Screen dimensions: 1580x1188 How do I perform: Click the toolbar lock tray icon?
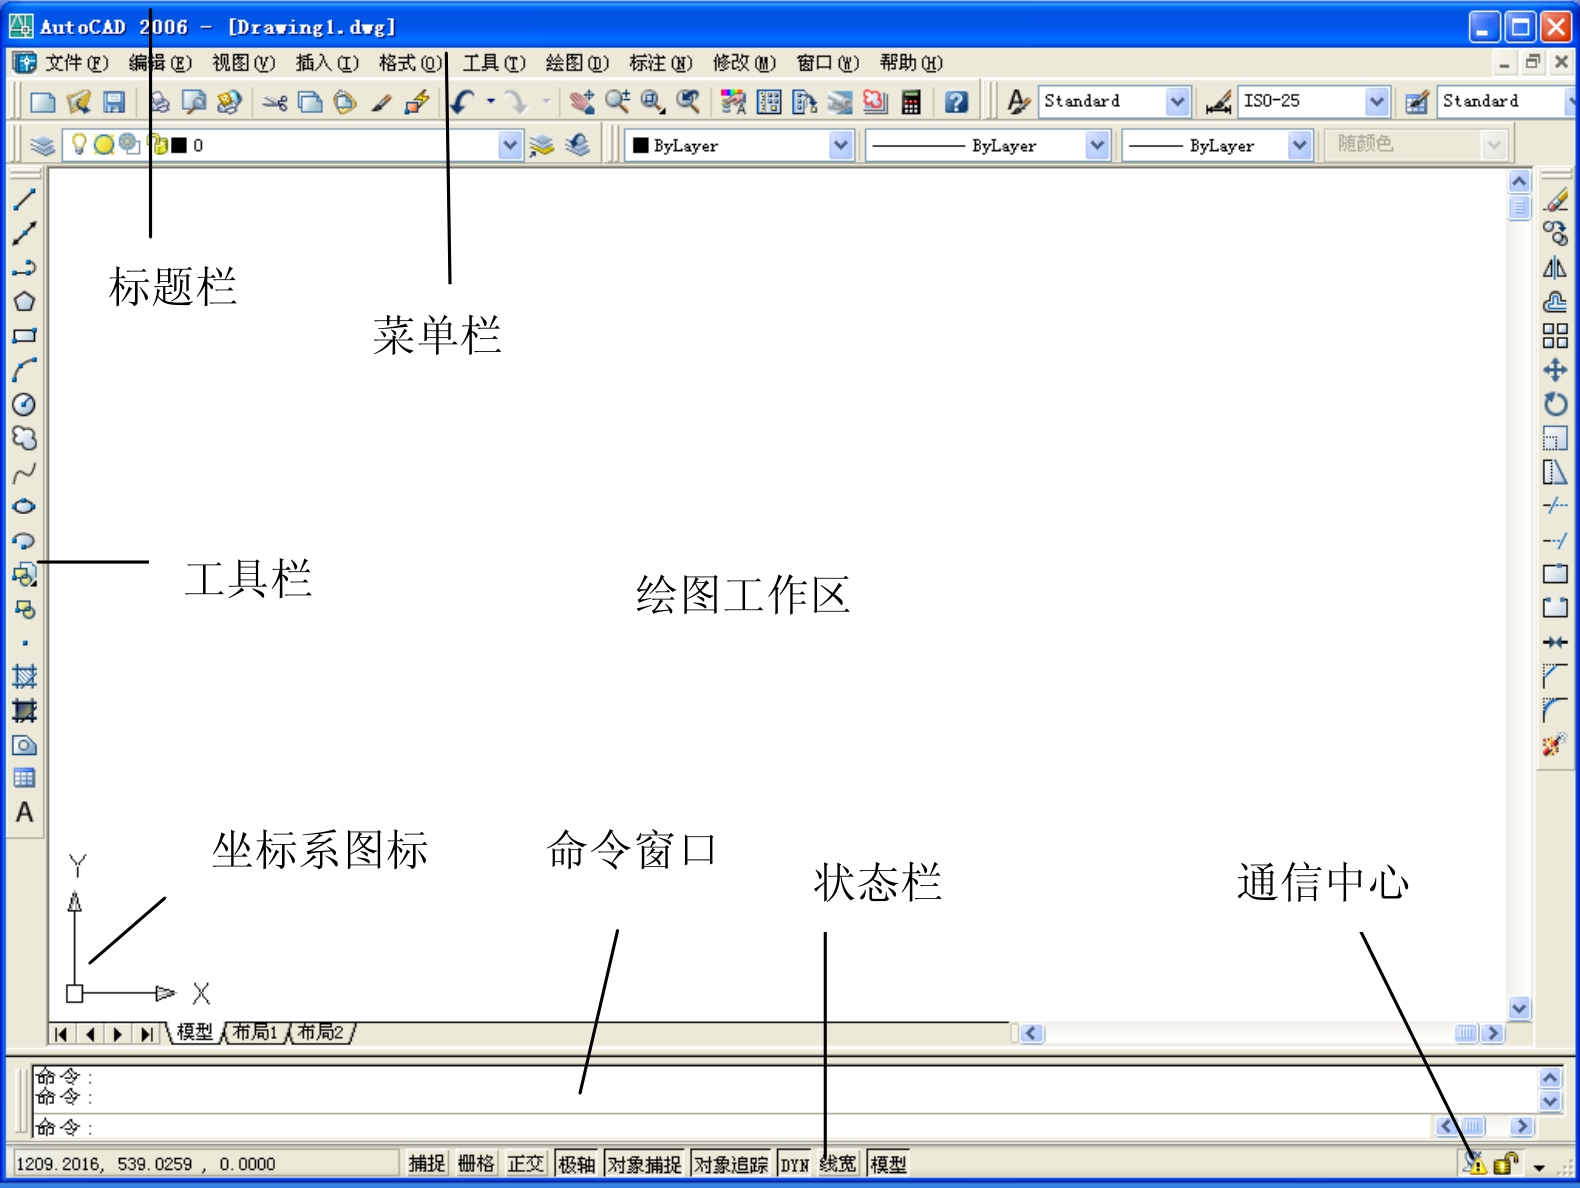1506,1163
